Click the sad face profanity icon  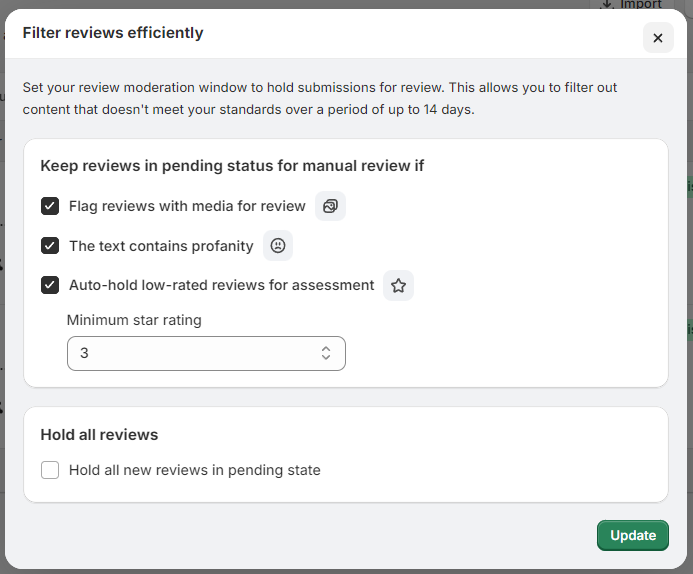click(x=278, y=246)
